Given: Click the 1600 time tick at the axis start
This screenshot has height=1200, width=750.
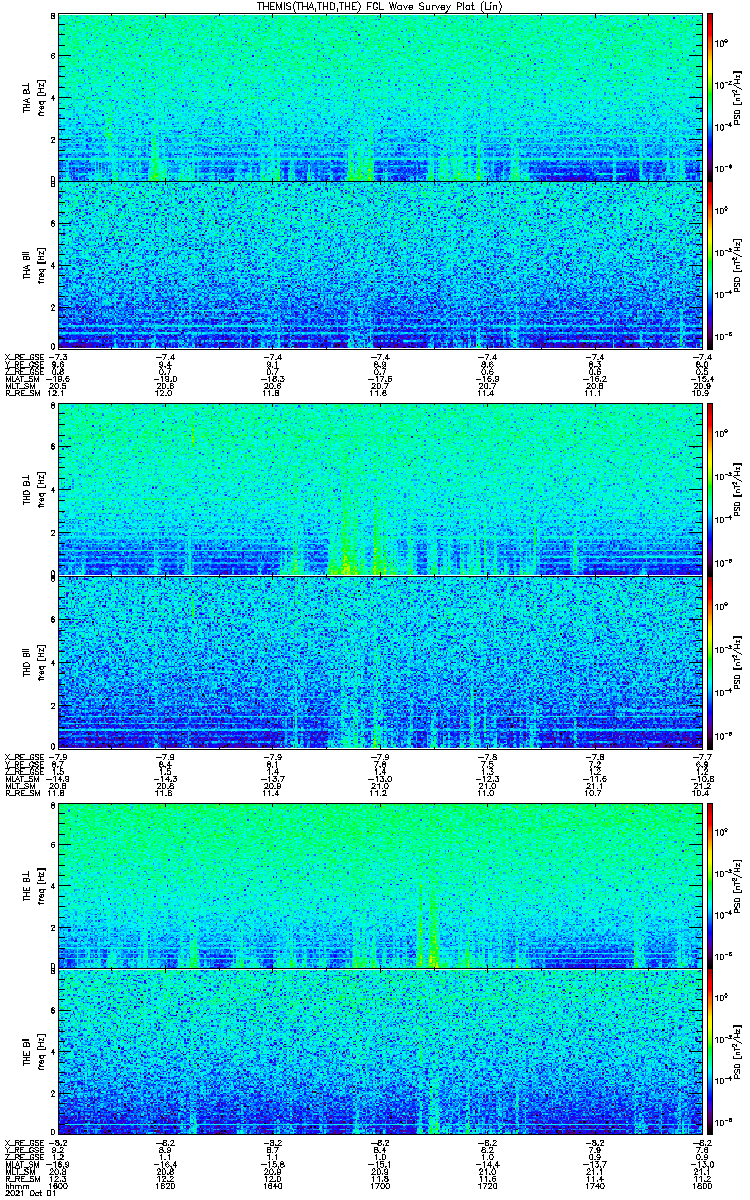Looking at the screenshot, I should coord(59,1187).
